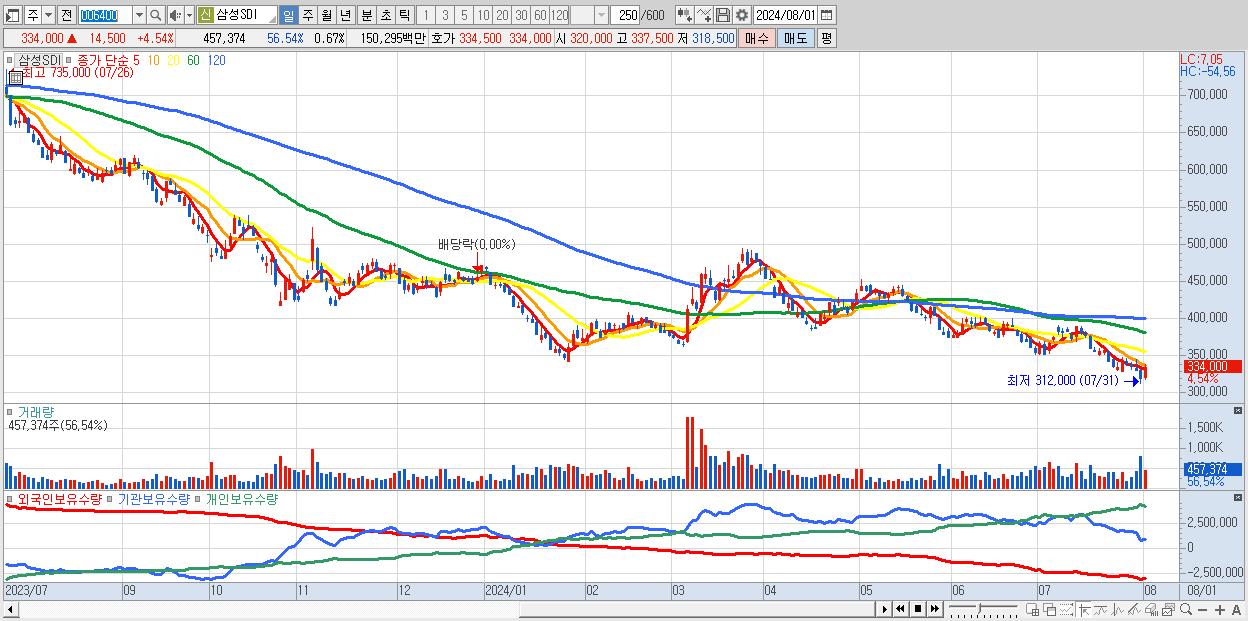Toggle the 주 button at the toolbar's left end
Image resolution: width=1248 pixels, height=621 pixels.
coord(33,16)
